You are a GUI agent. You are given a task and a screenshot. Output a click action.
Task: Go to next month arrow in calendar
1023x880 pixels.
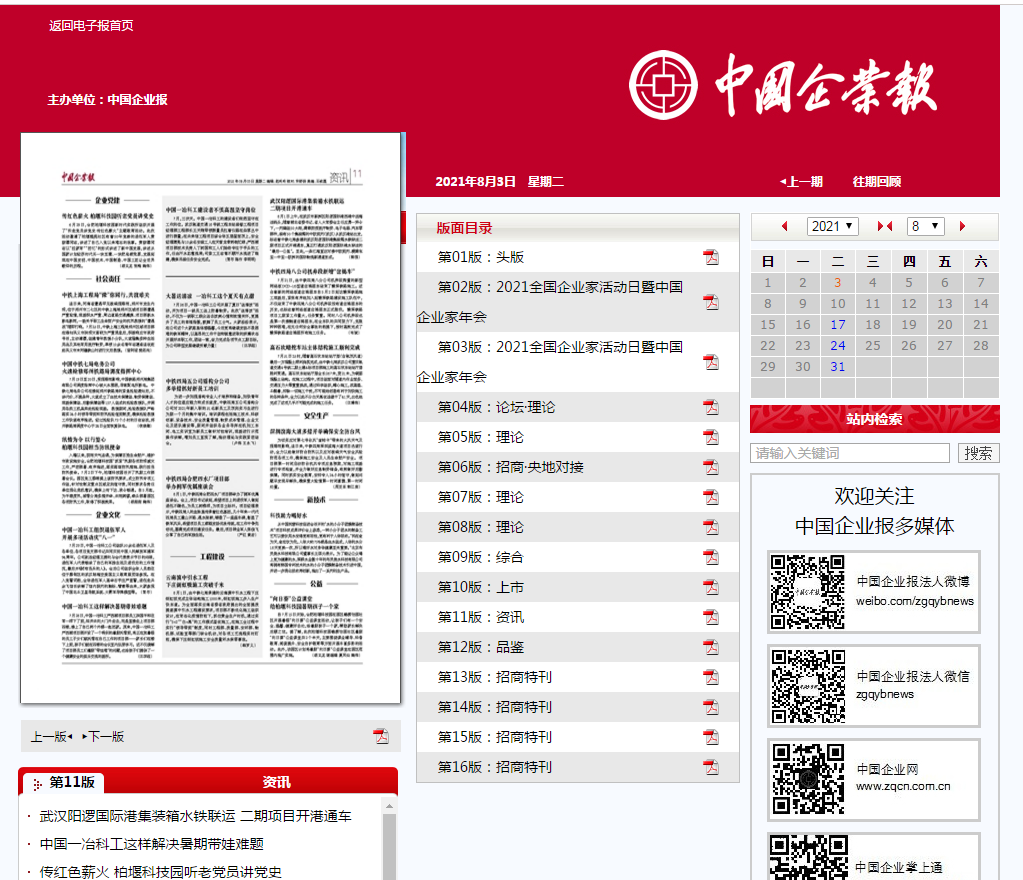click(x=962, y=226)
